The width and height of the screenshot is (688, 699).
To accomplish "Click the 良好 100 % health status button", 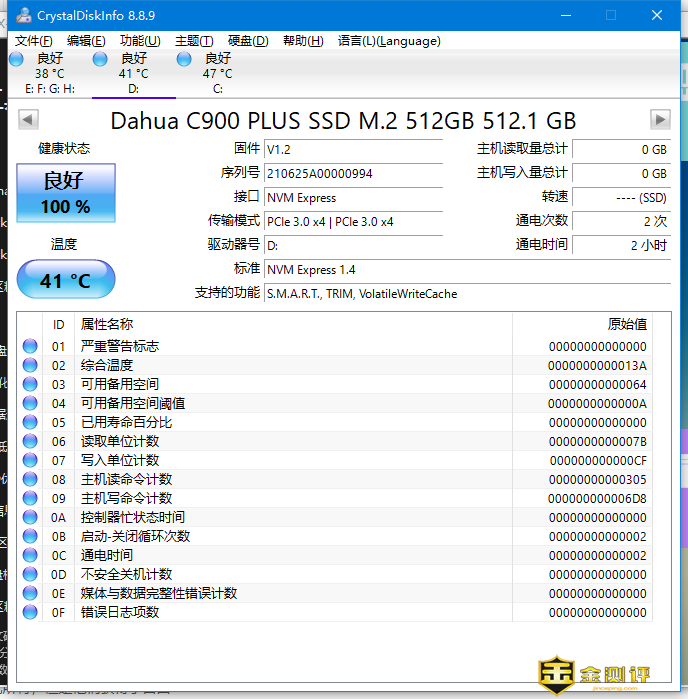I will point(66,192).
